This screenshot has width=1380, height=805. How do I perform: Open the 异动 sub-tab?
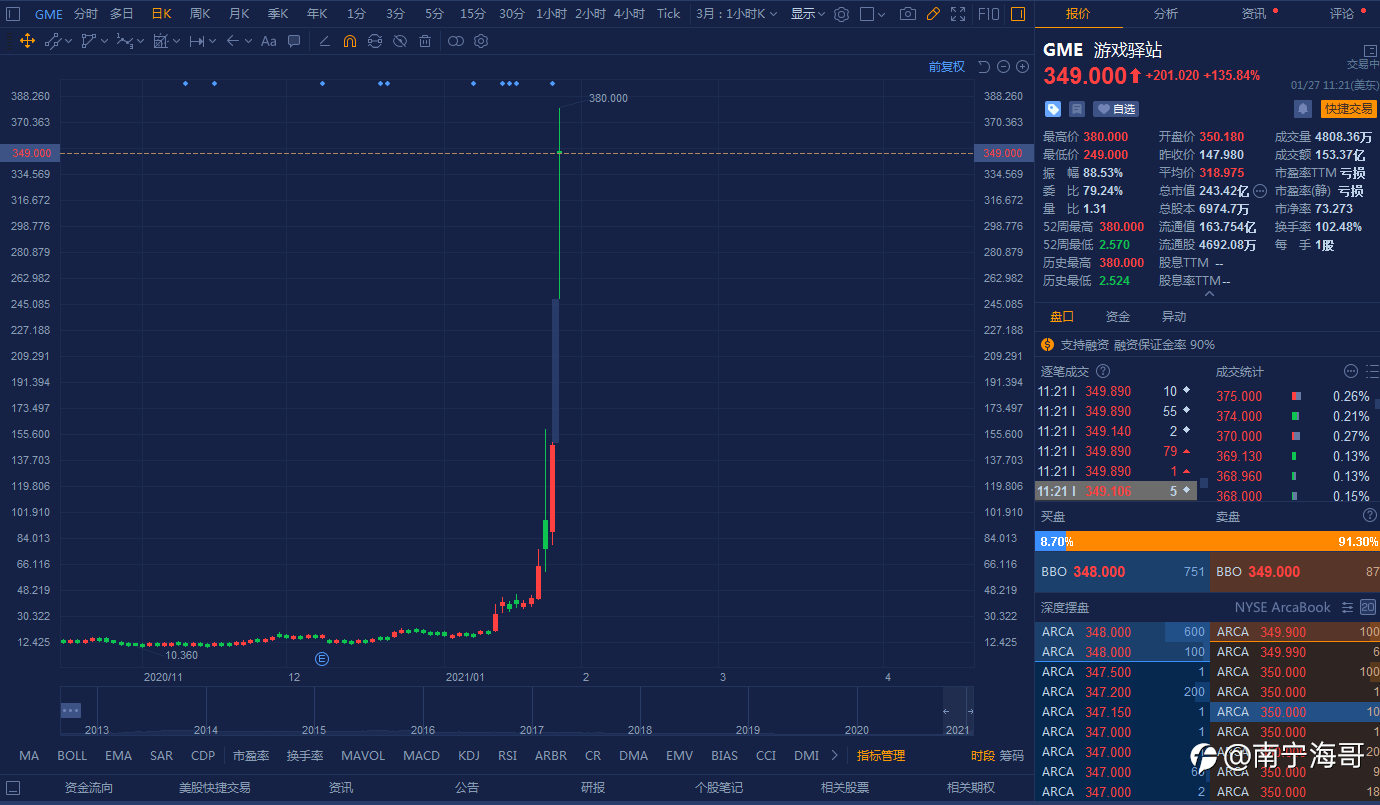(1173, 316)
